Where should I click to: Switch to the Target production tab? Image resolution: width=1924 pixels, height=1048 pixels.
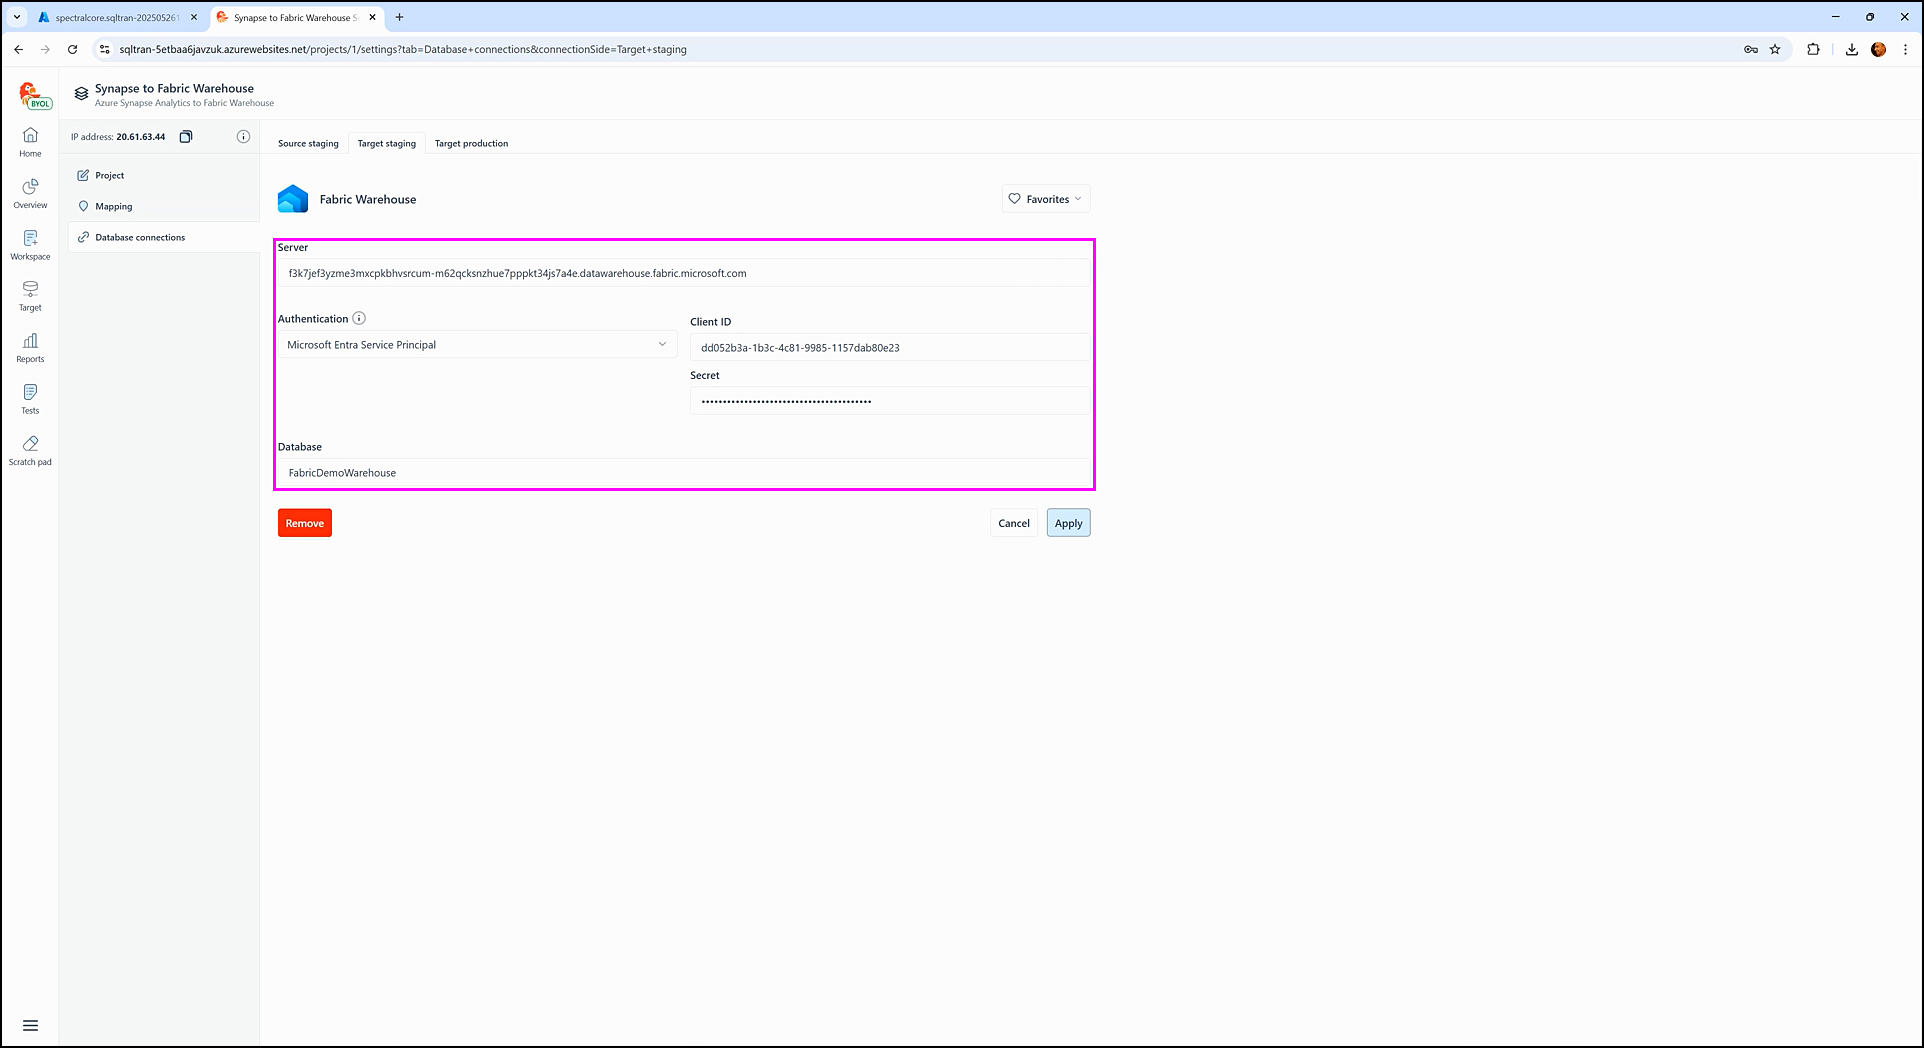[x=471, y=144]
